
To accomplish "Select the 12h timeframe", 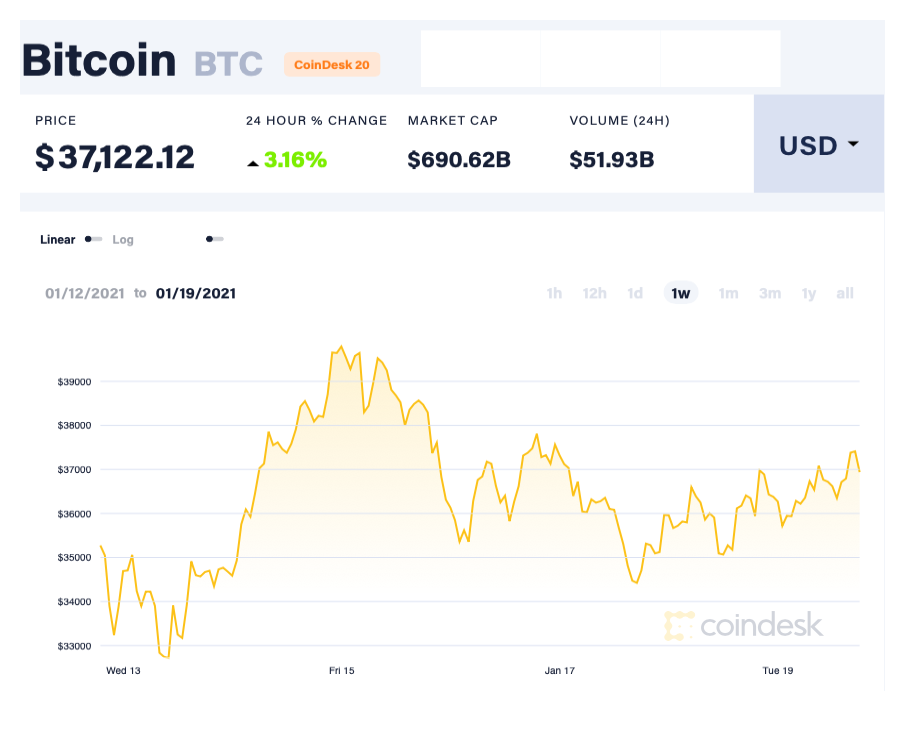I will [x=594, y=293].
